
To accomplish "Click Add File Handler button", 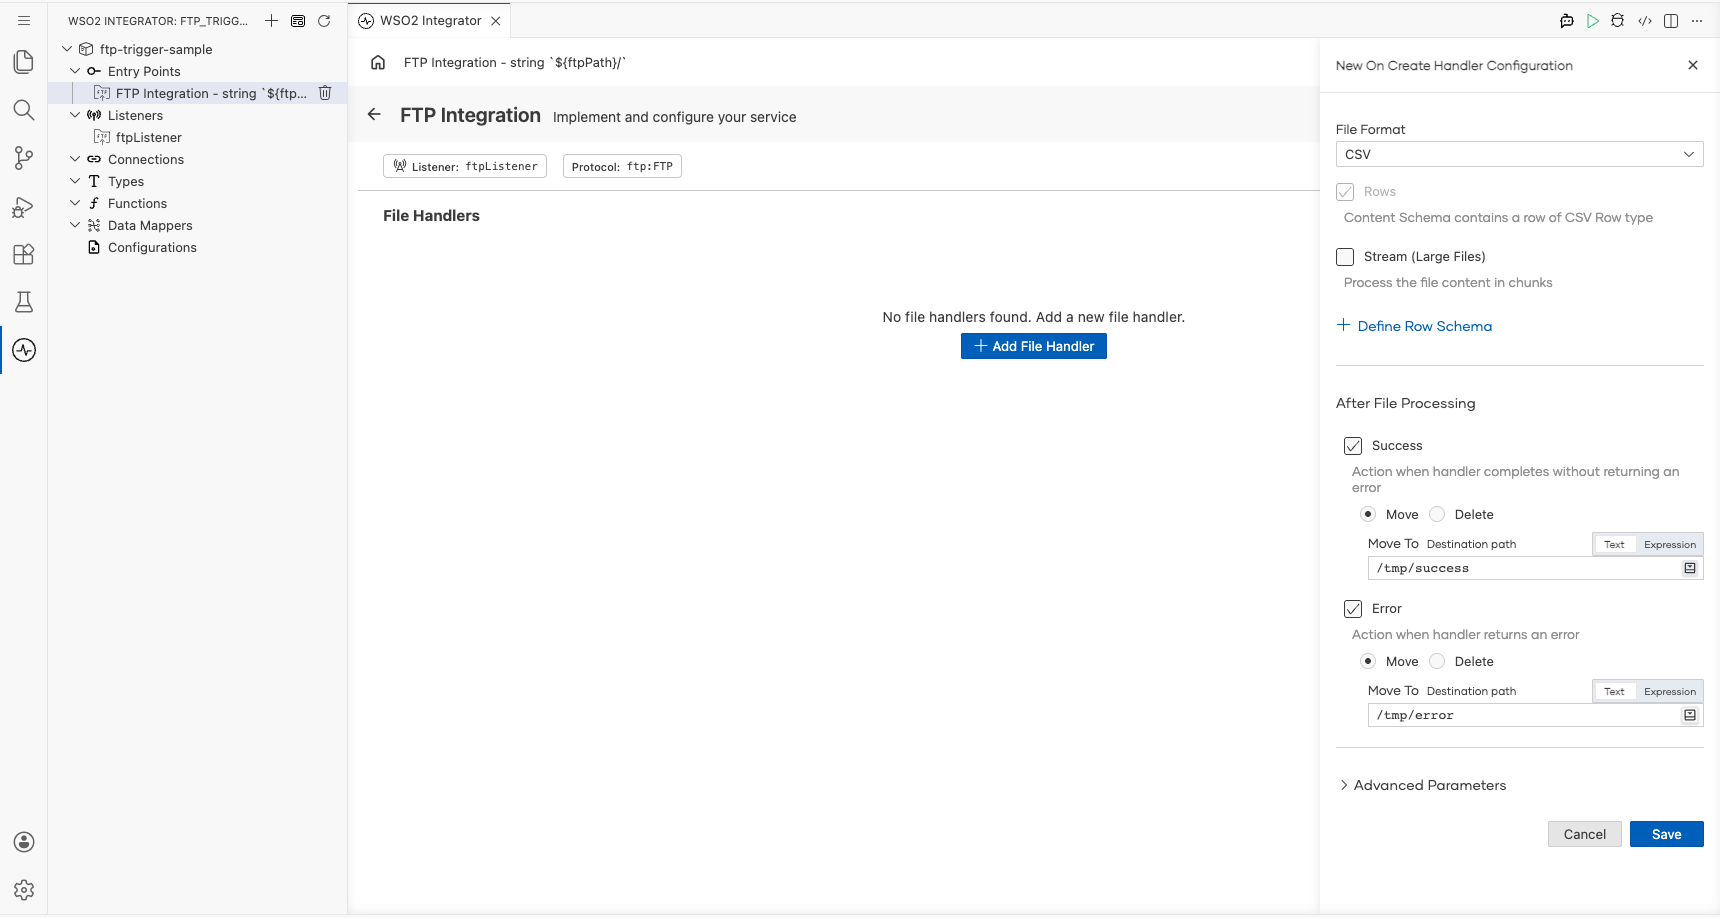I will point(1033,346).
